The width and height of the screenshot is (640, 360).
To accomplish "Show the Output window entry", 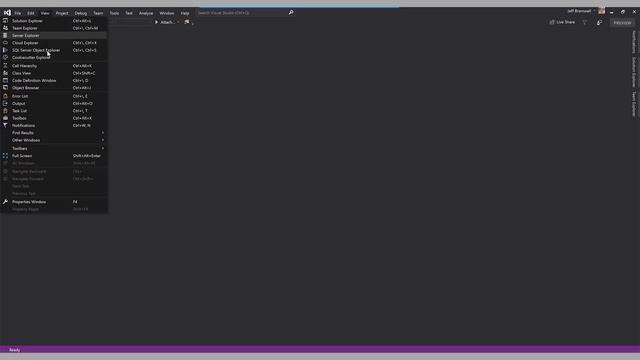I will [54, 104].
